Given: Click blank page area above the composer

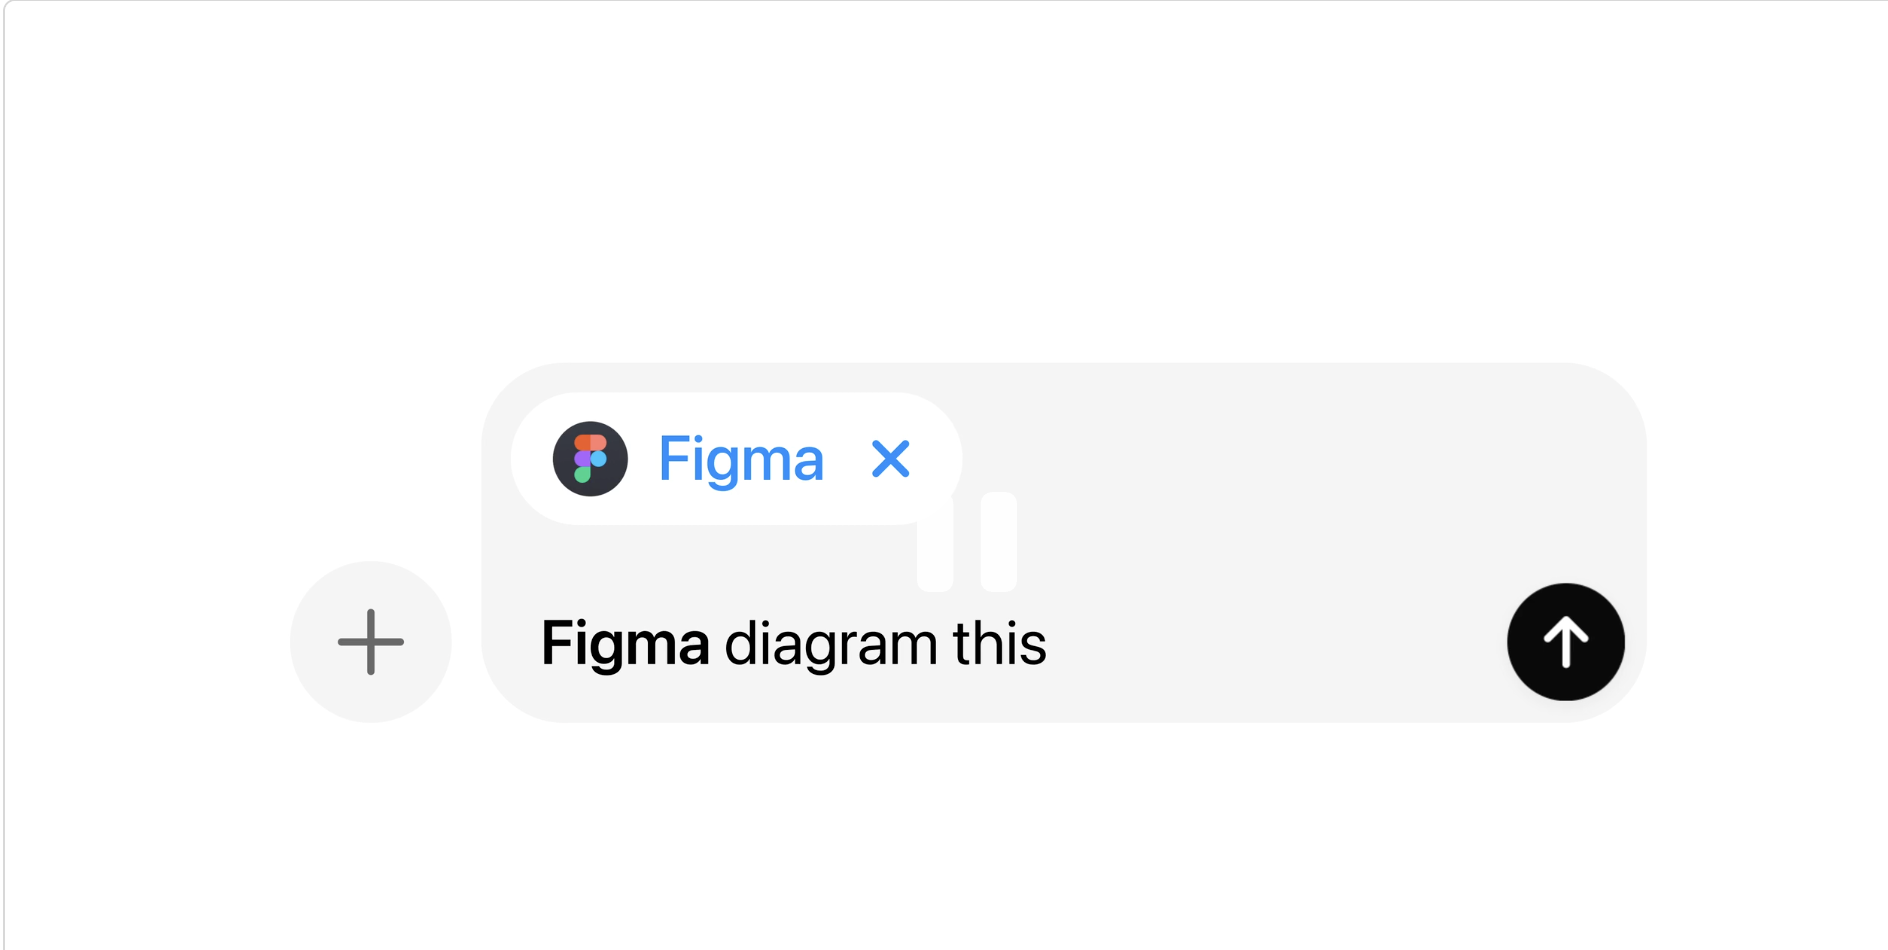Looking at the screenshot, I should [944, 180].
